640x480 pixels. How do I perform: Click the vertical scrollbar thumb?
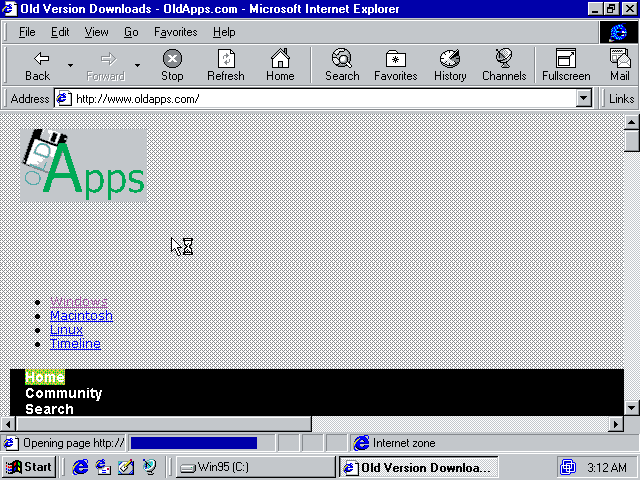click(x=631, y=140)
